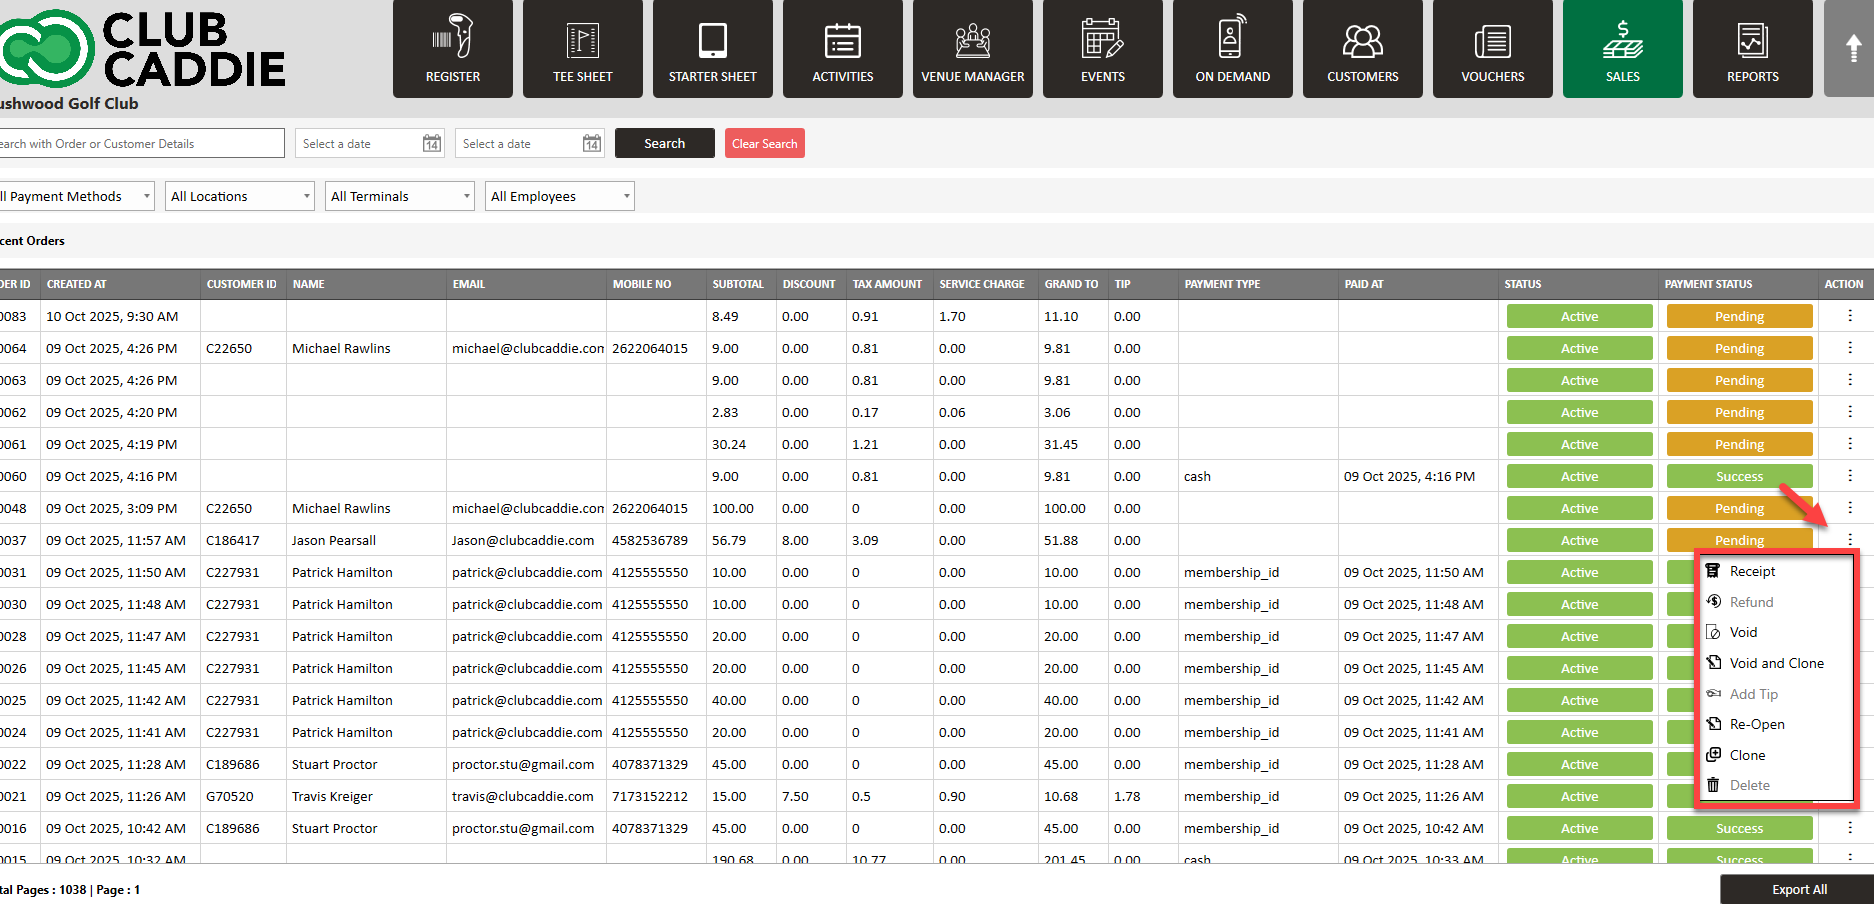Image resolution: width=1874 pixels, height=904 pixels.
Task: Choose Void and Clone in action menu
Action: 1776,663
